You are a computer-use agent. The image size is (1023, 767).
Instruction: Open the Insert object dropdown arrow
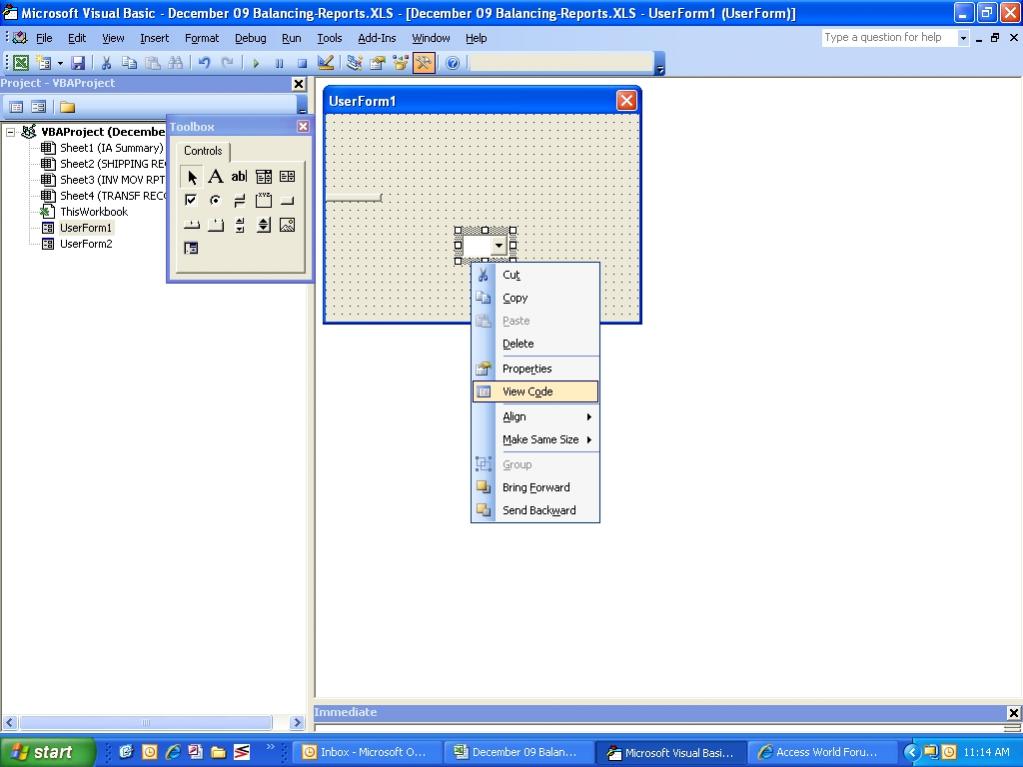pos(60,63)
